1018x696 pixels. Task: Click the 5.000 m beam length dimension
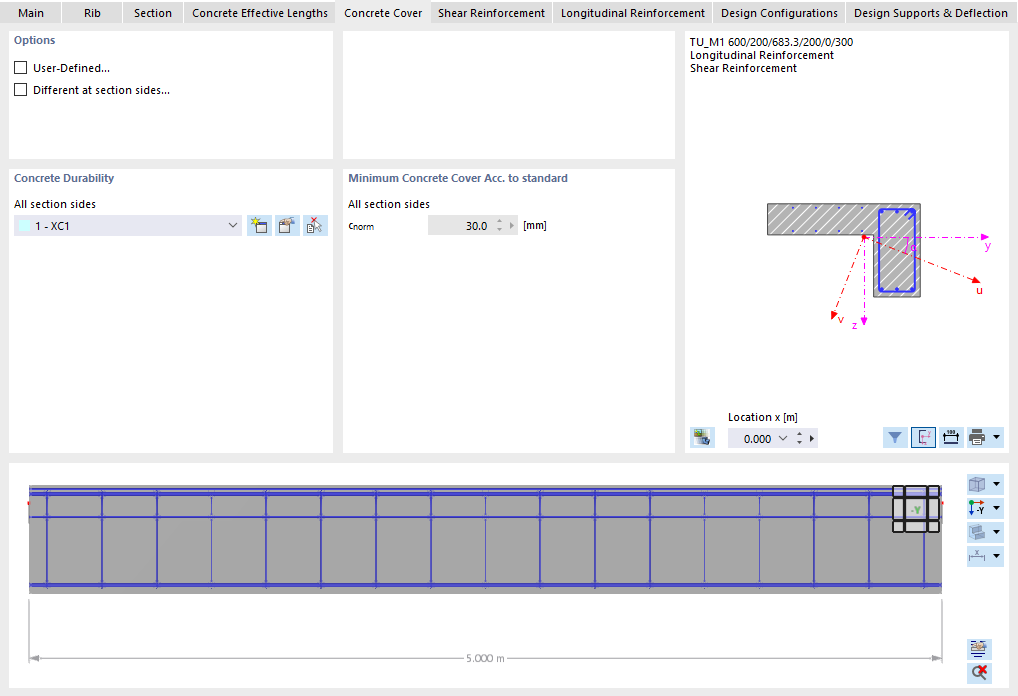485,658
